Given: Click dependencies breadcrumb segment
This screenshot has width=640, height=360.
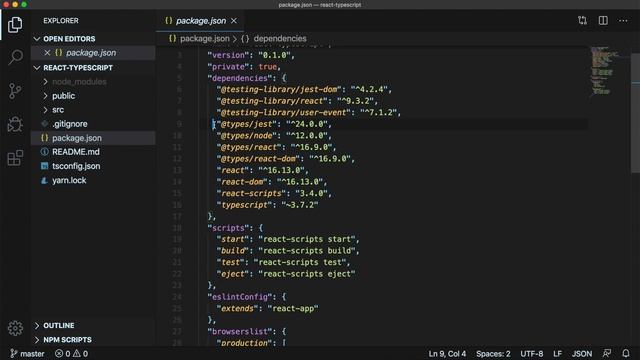Looking at the screenshot, I should click(x=280, y=38).
